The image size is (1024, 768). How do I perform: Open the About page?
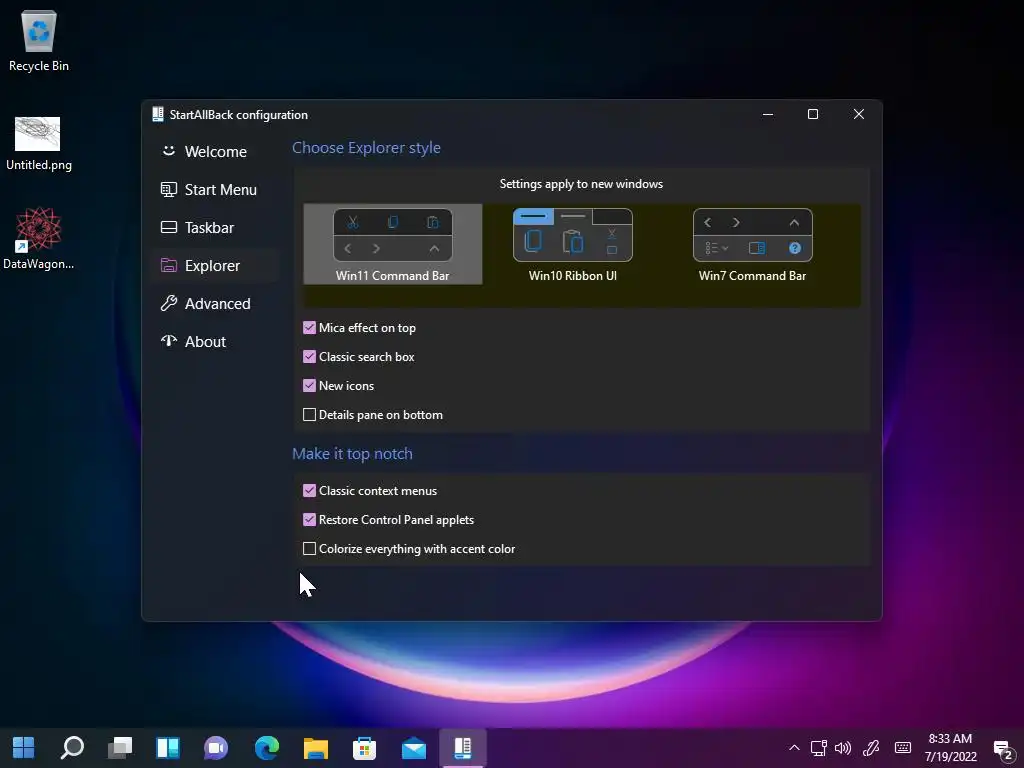pyautogui.click(x=215, y=341)
